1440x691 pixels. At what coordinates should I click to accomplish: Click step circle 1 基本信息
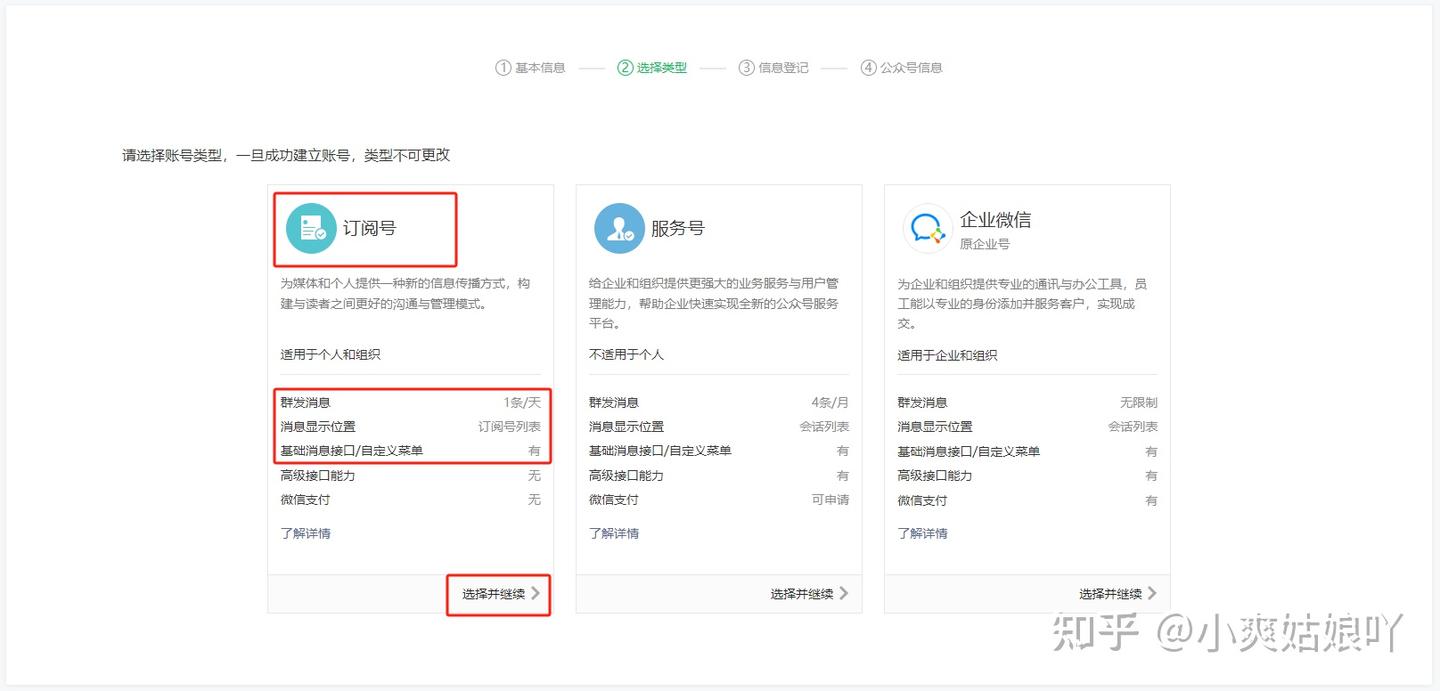coord(503,68)
